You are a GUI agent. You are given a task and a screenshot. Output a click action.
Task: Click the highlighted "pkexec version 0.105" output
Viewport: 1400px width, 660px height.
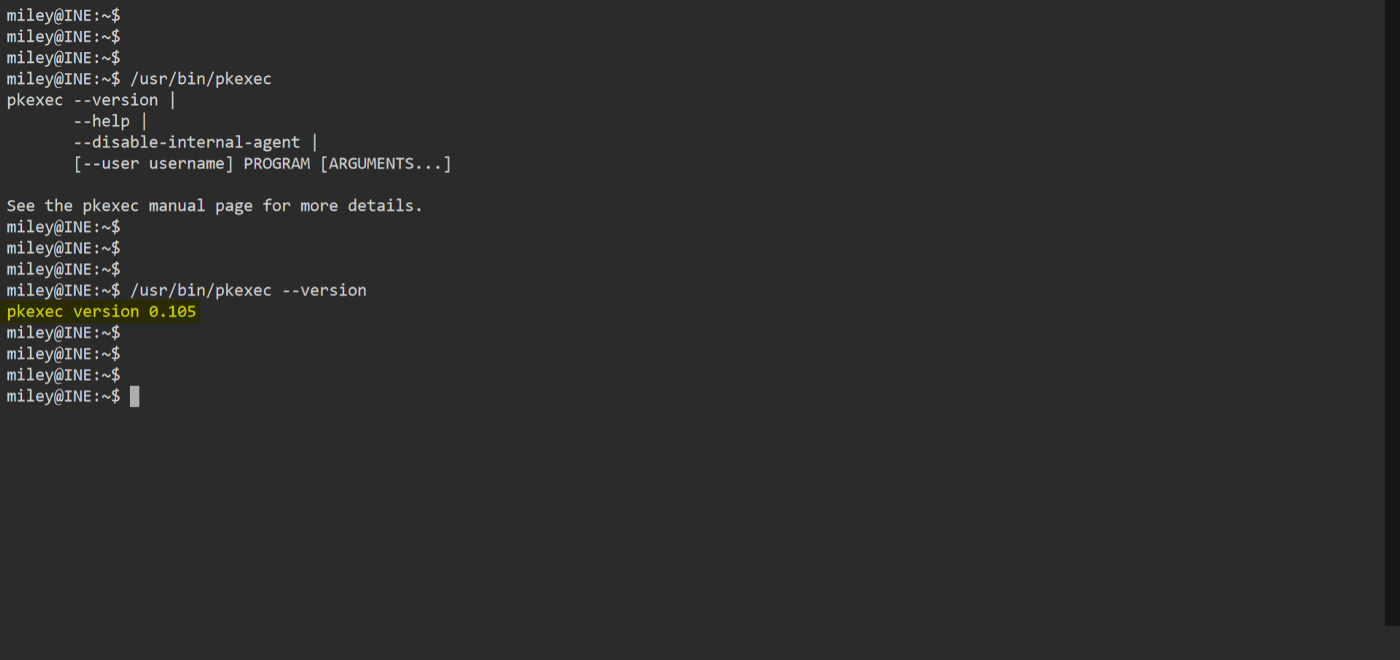pos(101,312)
